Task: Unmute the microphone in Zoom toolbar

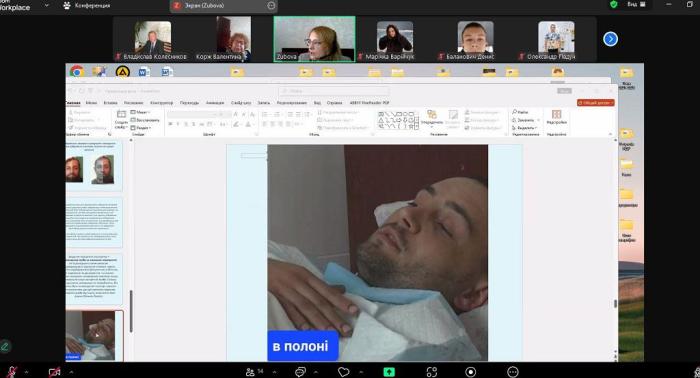Action: point(12,371)
